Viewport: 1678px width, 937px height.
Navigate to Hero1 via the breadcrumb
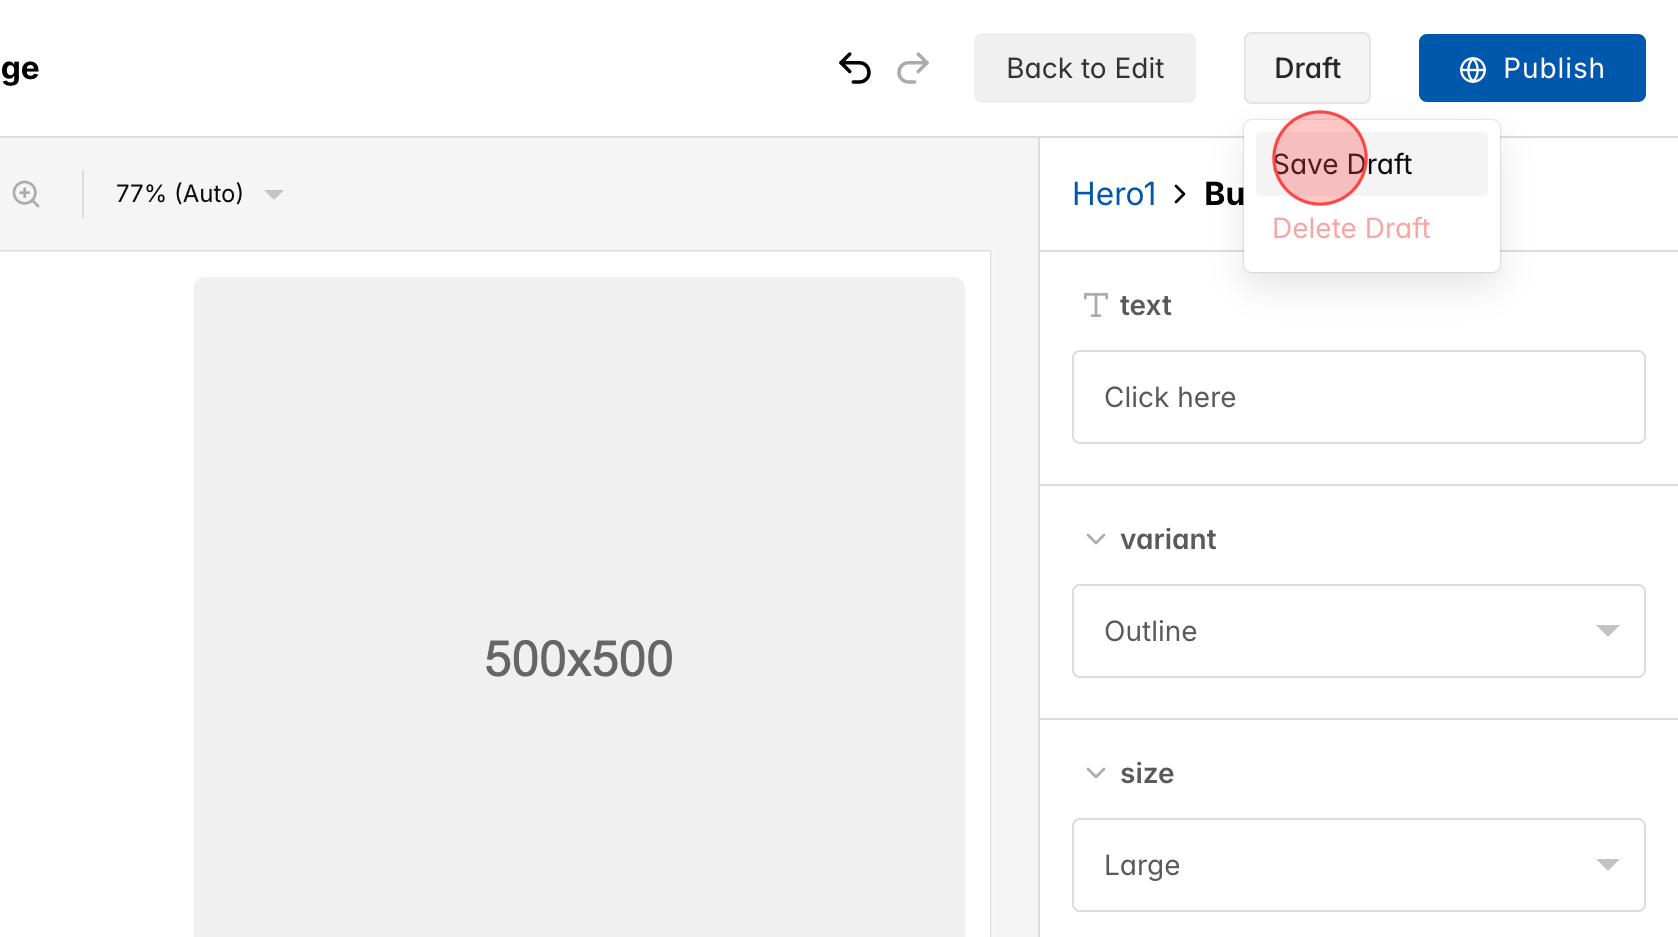coord(1113,193)
